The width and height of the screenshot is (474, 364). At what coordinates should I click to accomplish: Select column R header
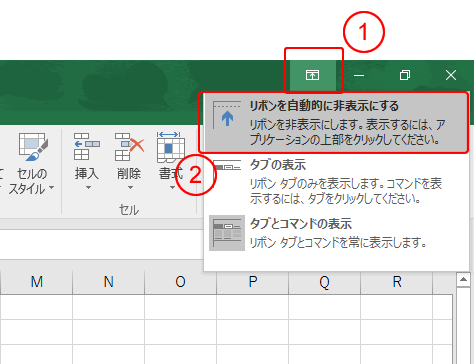tap(397, 282)
